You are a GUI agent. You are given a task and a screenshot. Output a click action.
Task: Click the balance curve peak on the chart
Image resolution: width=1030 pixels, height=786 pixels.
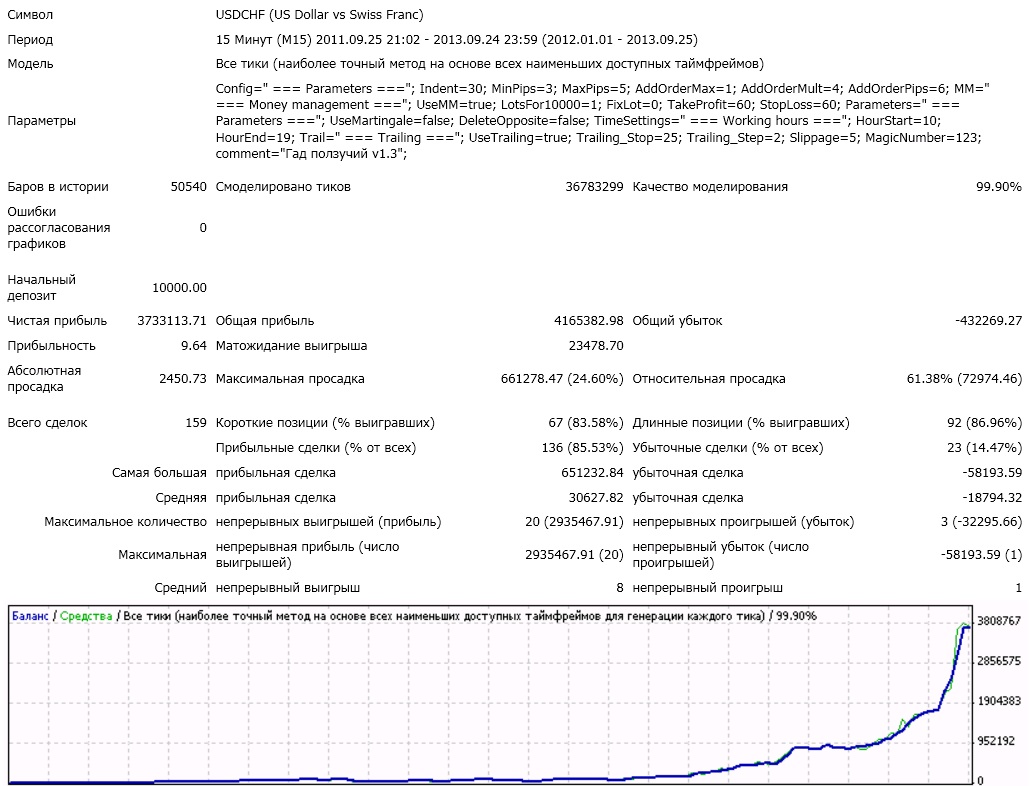pos(964,628)
